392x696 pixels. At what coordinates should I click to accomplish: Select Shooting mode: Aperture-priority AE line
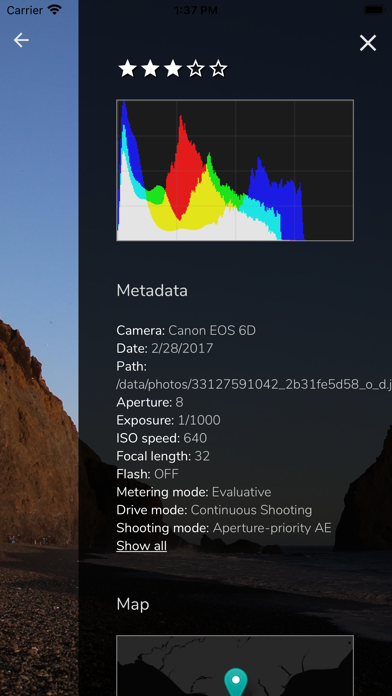[x=224, y=528]
